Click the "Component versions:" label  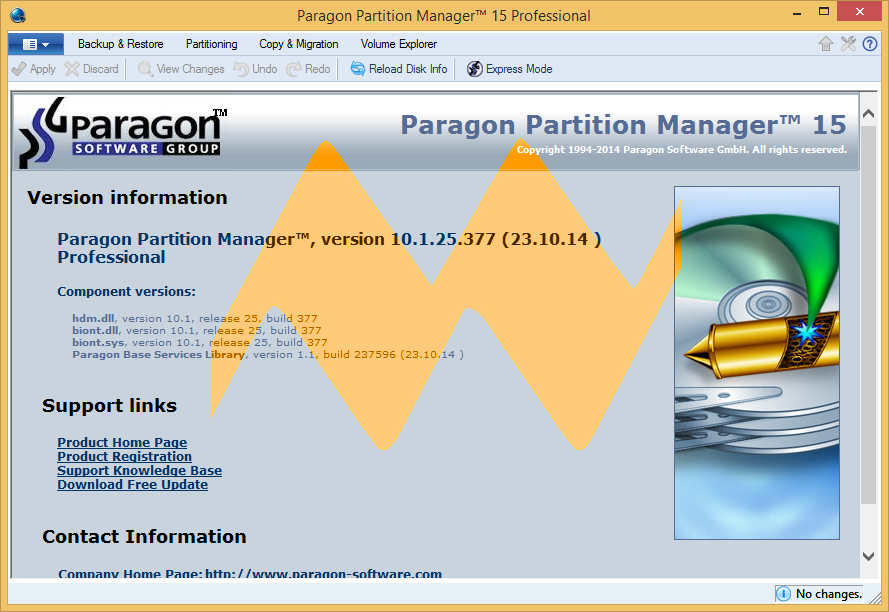126,292
